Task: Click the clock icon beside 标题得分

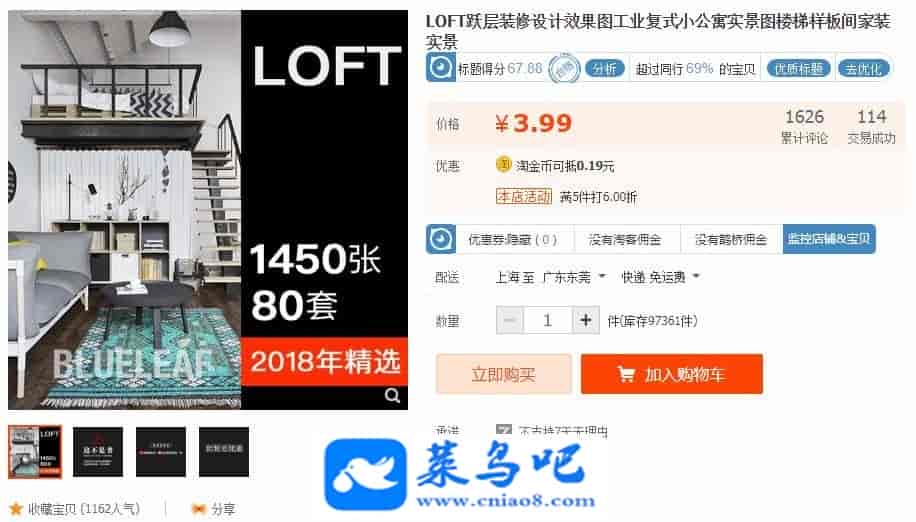Action: 440,68
